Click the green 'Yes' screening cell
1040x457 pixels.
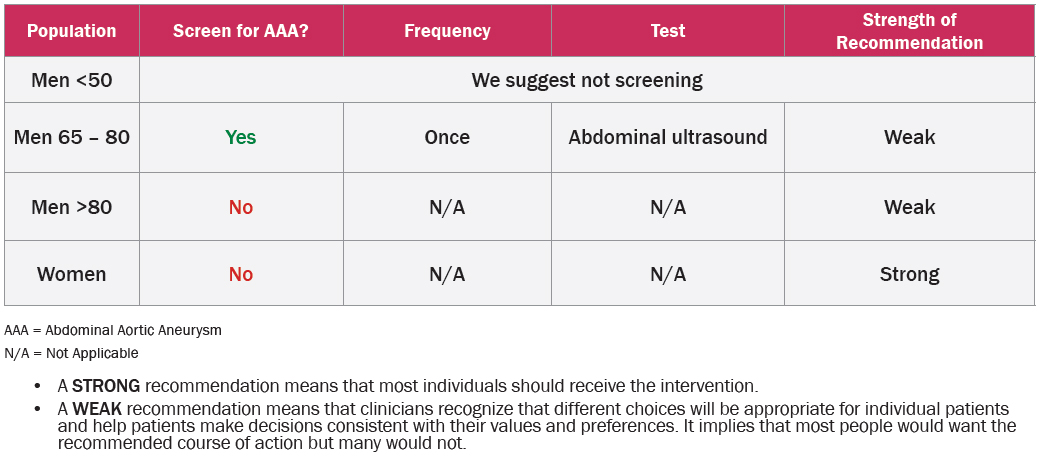pyautogui.click(x=241, y=137)
